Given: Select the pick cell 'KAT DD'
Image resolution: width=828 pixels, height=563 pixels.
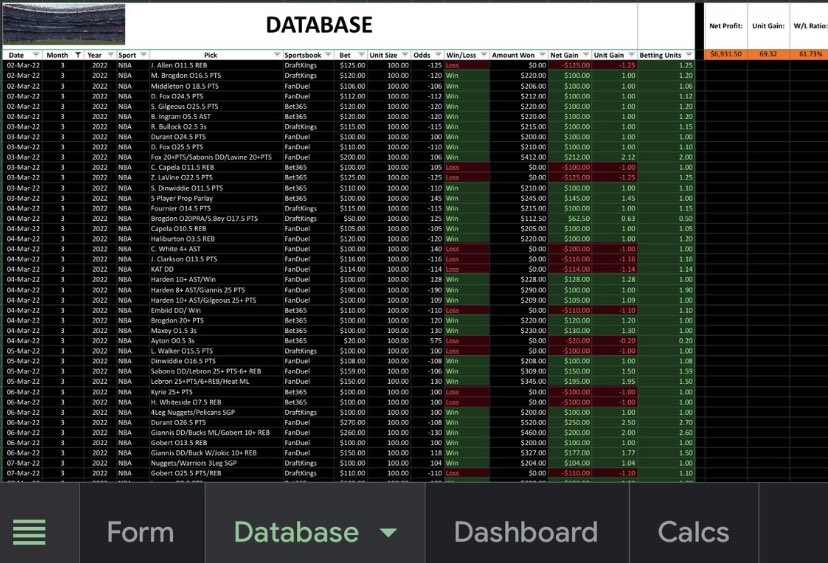Looking at the screenshot, I should [x=215, y=269].
